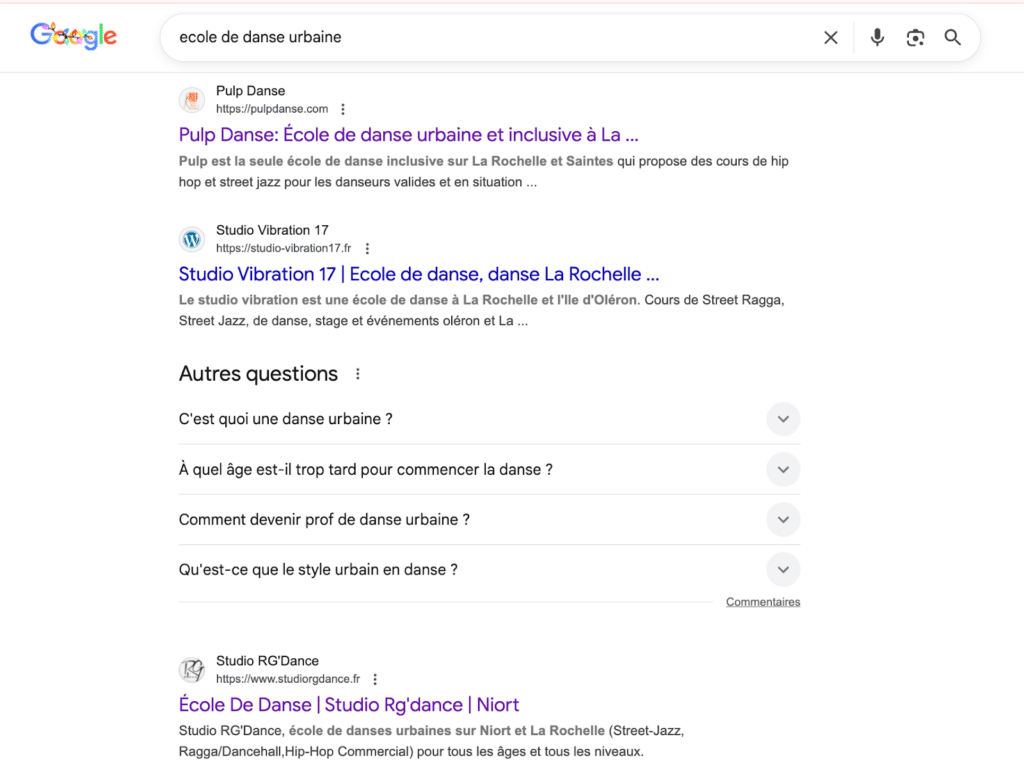
Task: Open the Studio Vibration 17 result link
Action: click(418, 274)
